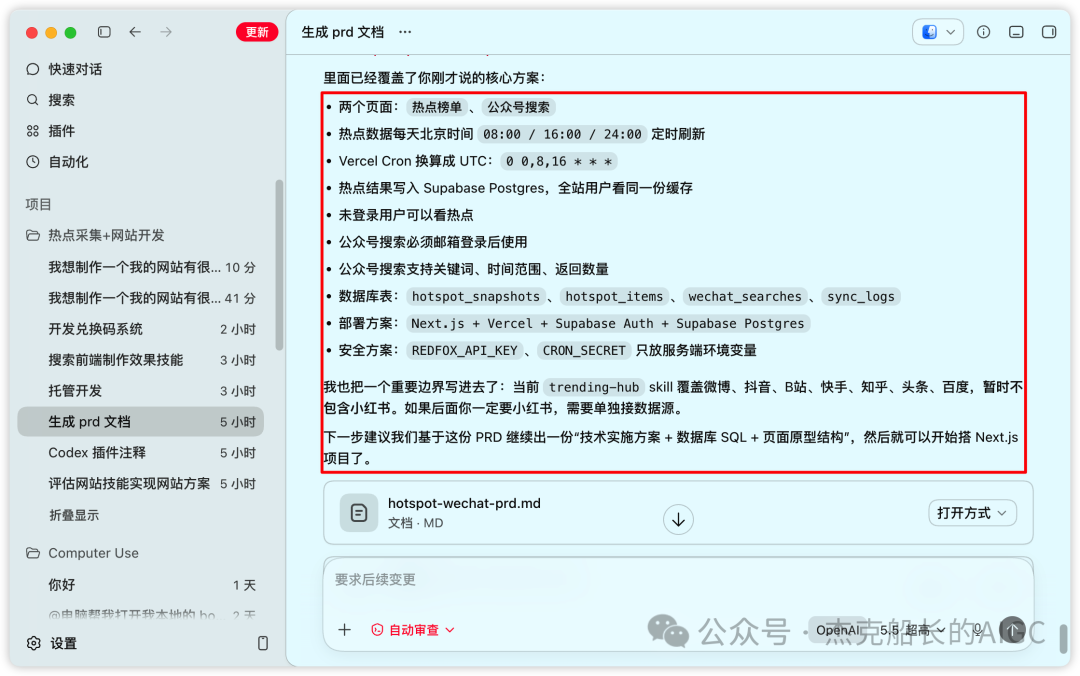Click the sync_logs code chip
The image size is (1080, 676).
coord(860,296)
